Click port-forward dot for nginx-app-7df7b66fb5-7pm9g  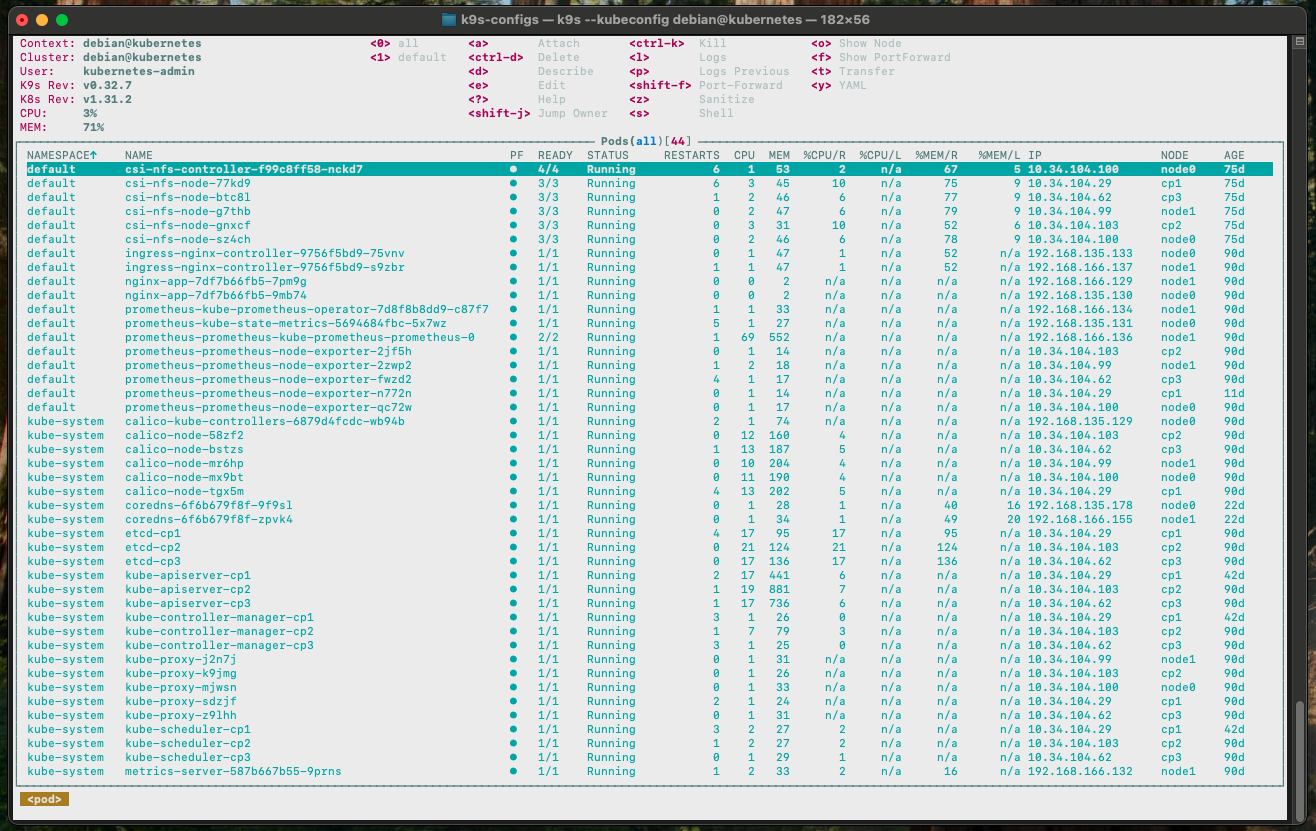pyautogui.click(x=514, y=282)
